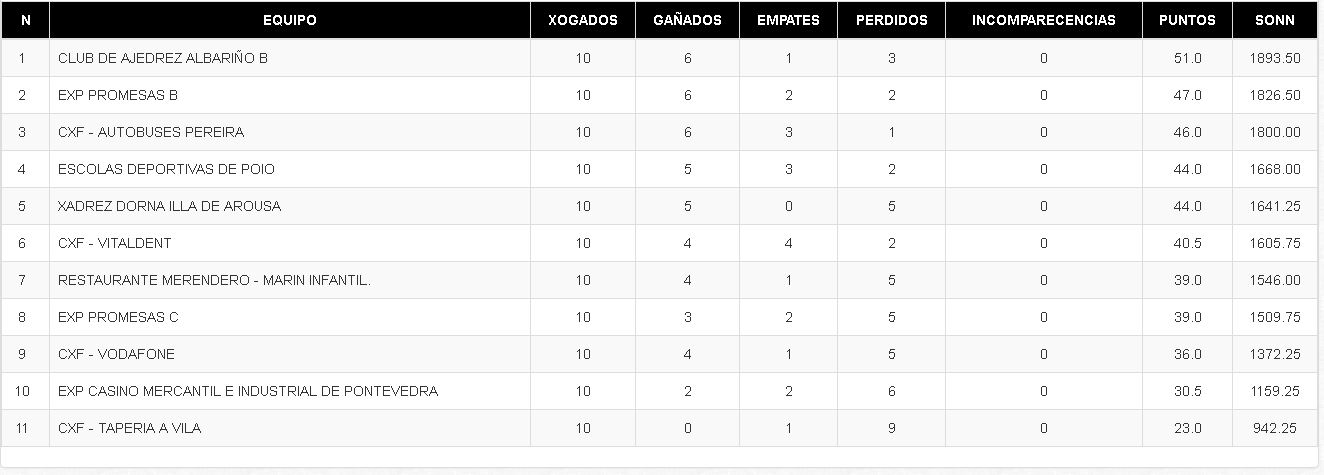Click the N ranking column header
Screen dimensions: 1324x475
(25, 20)
